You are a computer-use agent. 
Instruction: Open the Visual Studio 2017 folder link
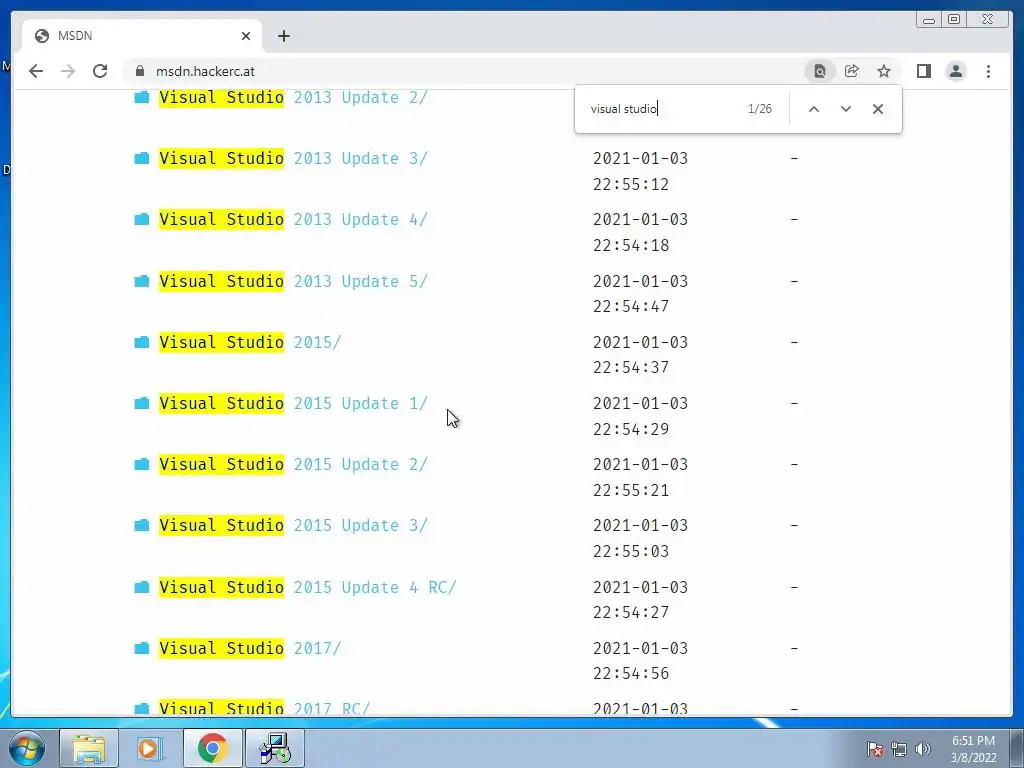(250, 648)
